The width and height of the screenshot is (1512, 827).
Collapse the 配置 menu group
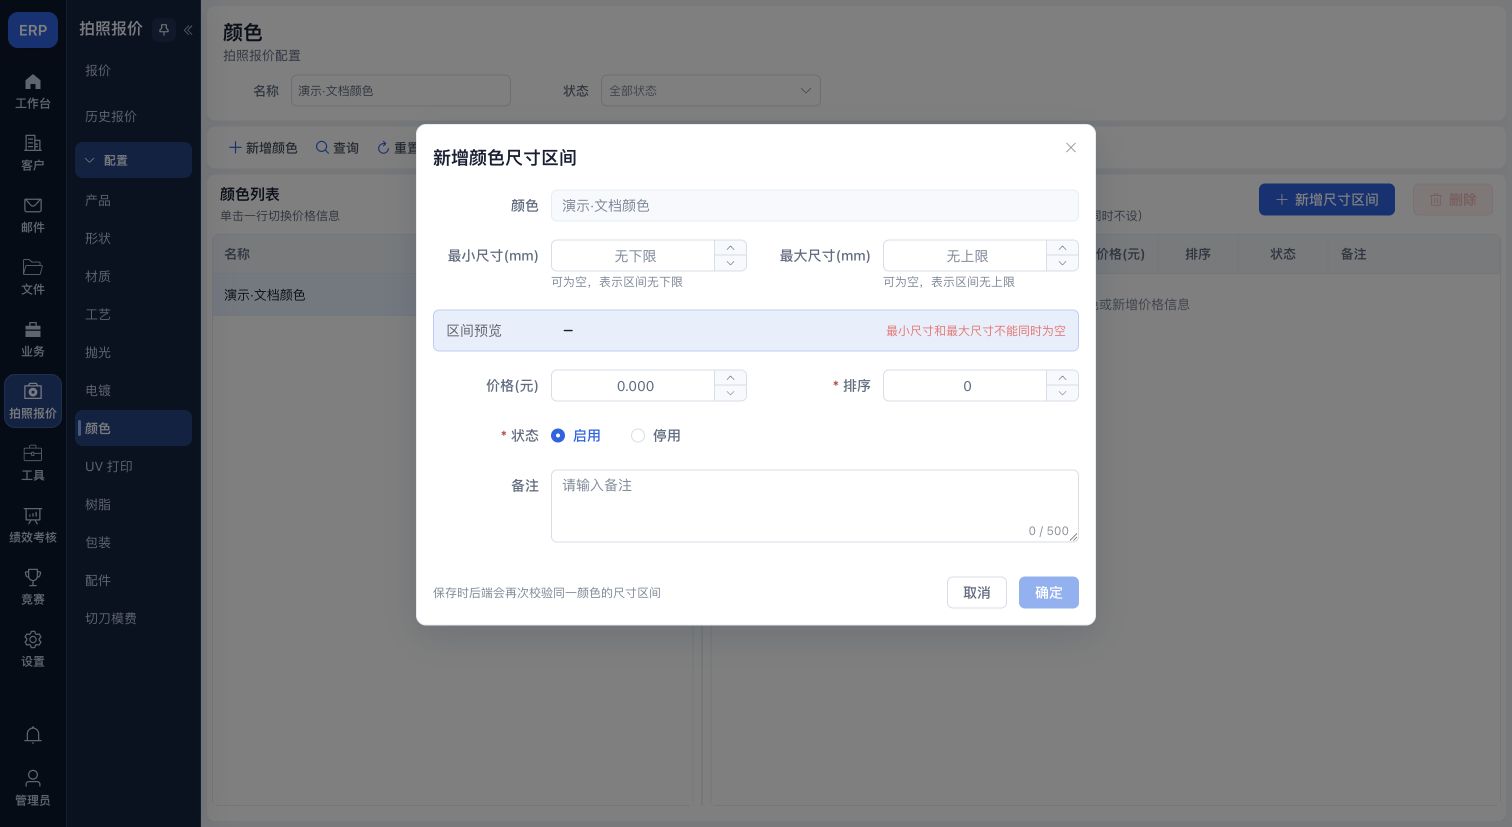[133, 160]
